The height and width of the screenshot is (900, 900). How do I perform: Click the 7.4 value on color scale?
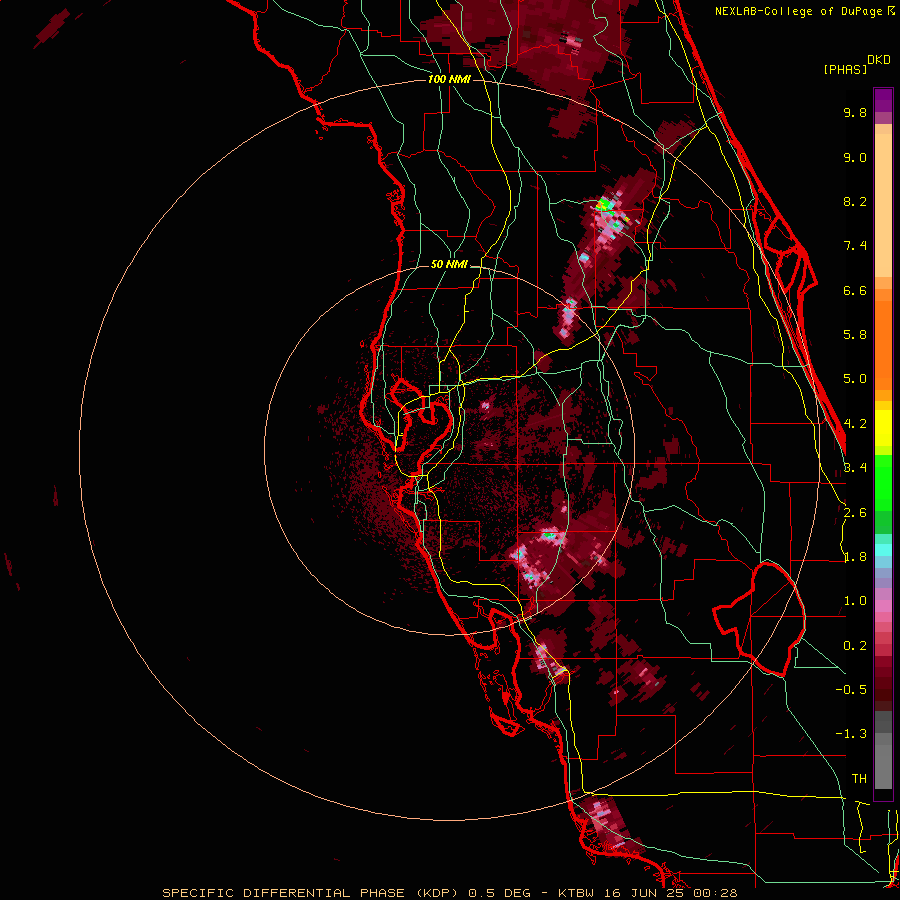pos(855,246)
